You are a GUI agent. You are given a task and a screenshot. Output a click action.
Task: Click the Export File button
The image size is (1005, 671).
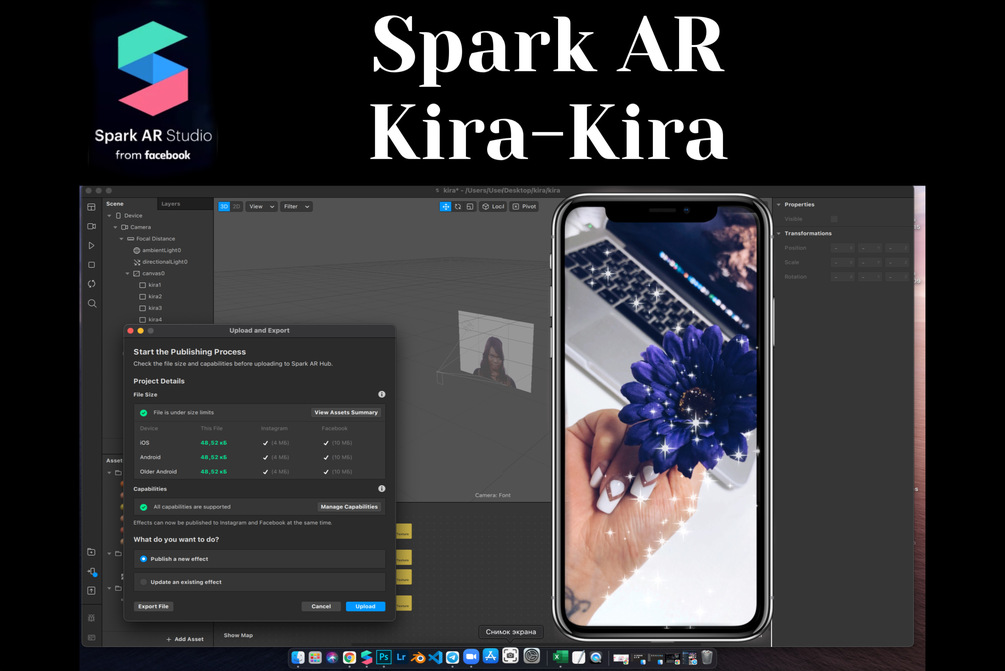[154, 606]
